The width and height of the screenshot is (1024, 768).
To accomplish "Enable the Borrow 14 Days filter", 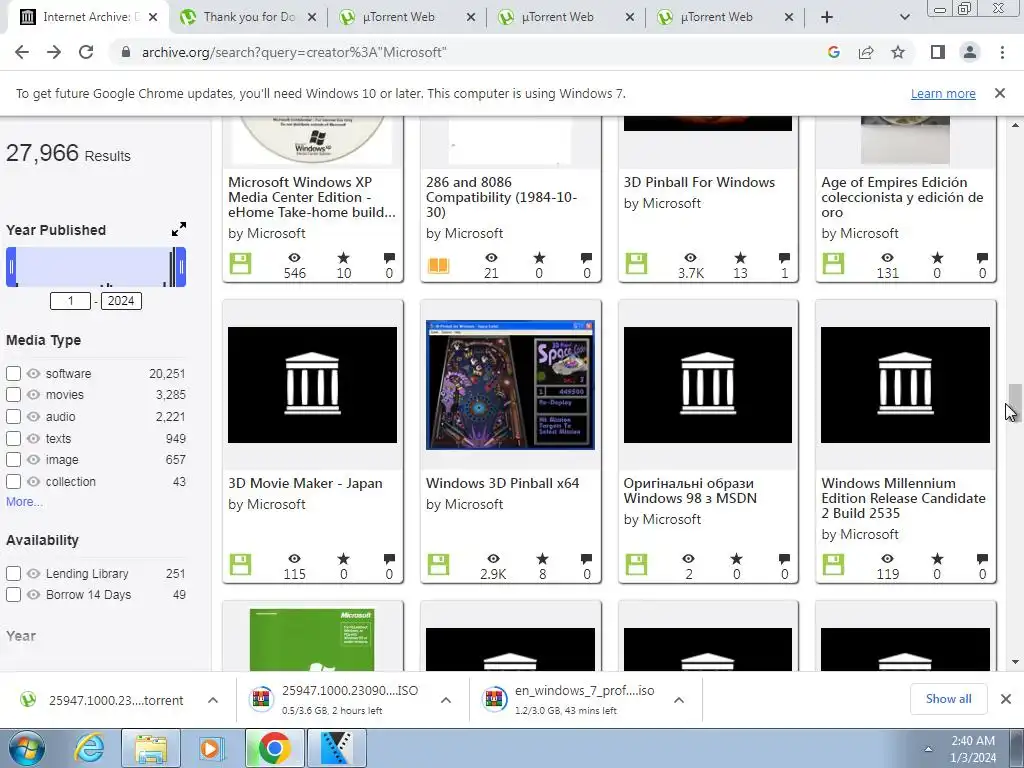I will coord(13,594).
